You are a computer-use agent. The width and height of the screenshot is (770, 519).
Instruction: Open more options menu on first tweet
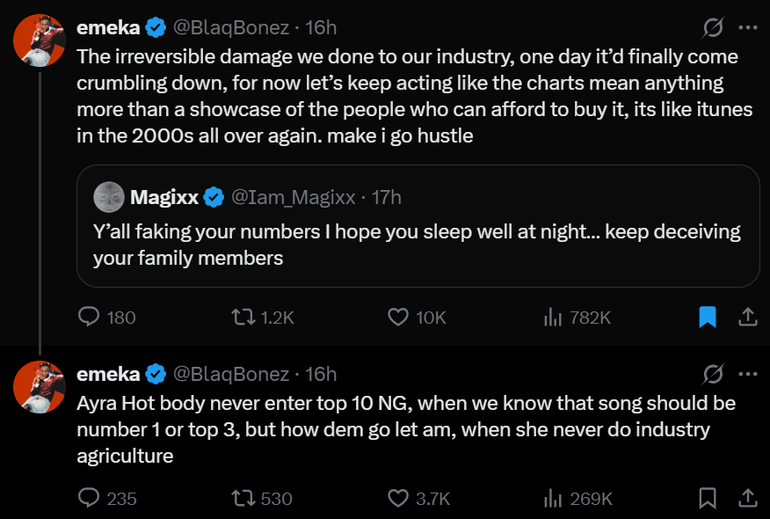746,27
